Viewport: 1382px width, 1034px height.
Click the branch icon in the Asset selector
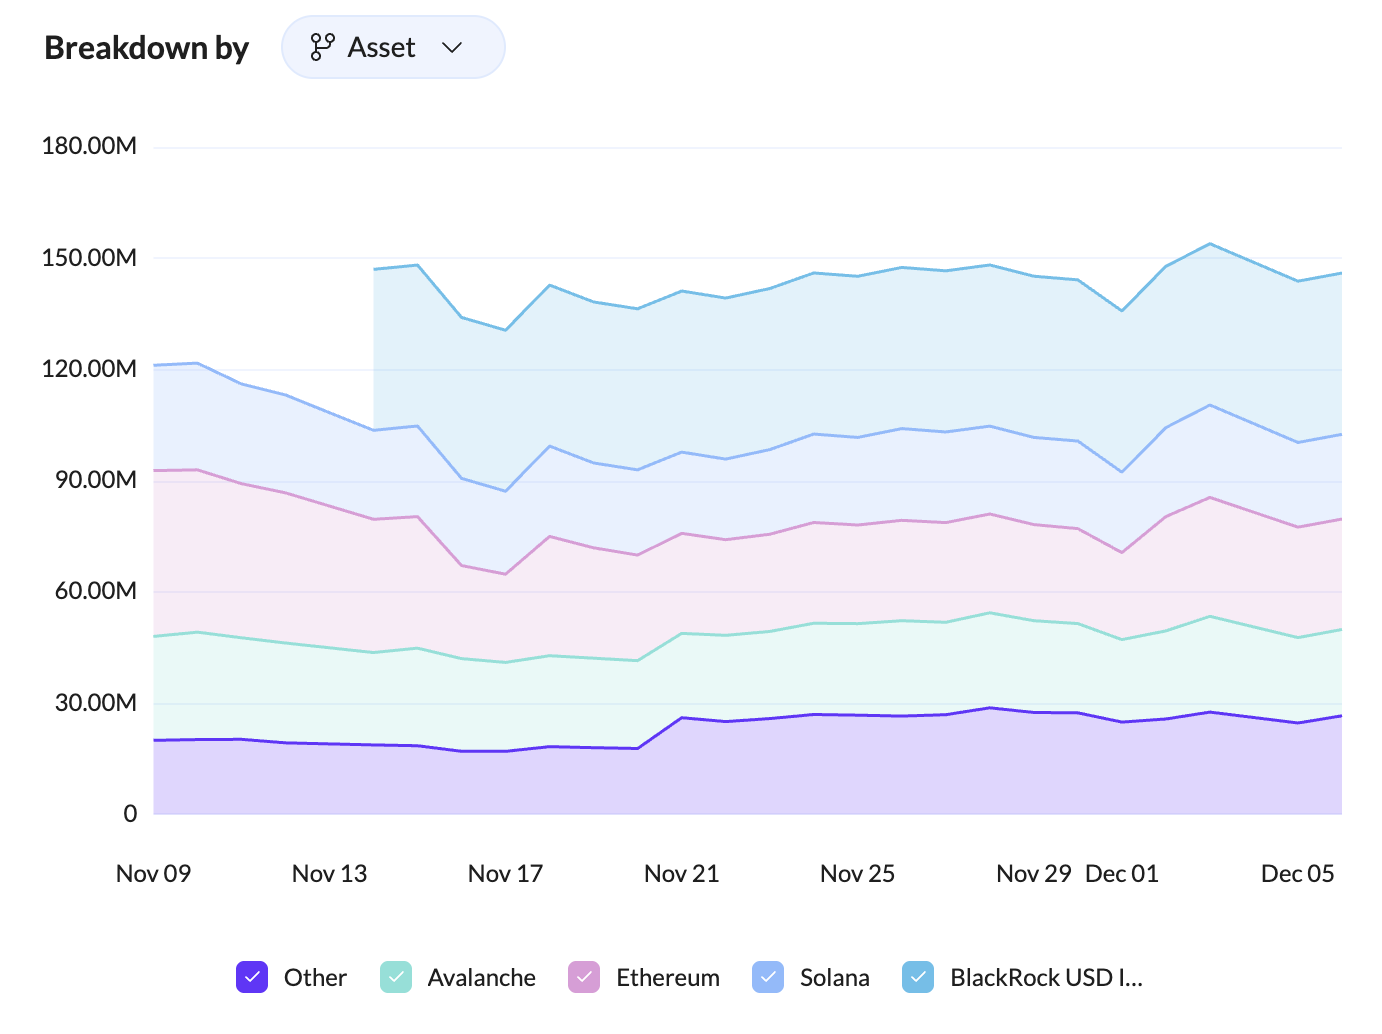[322, 47]
